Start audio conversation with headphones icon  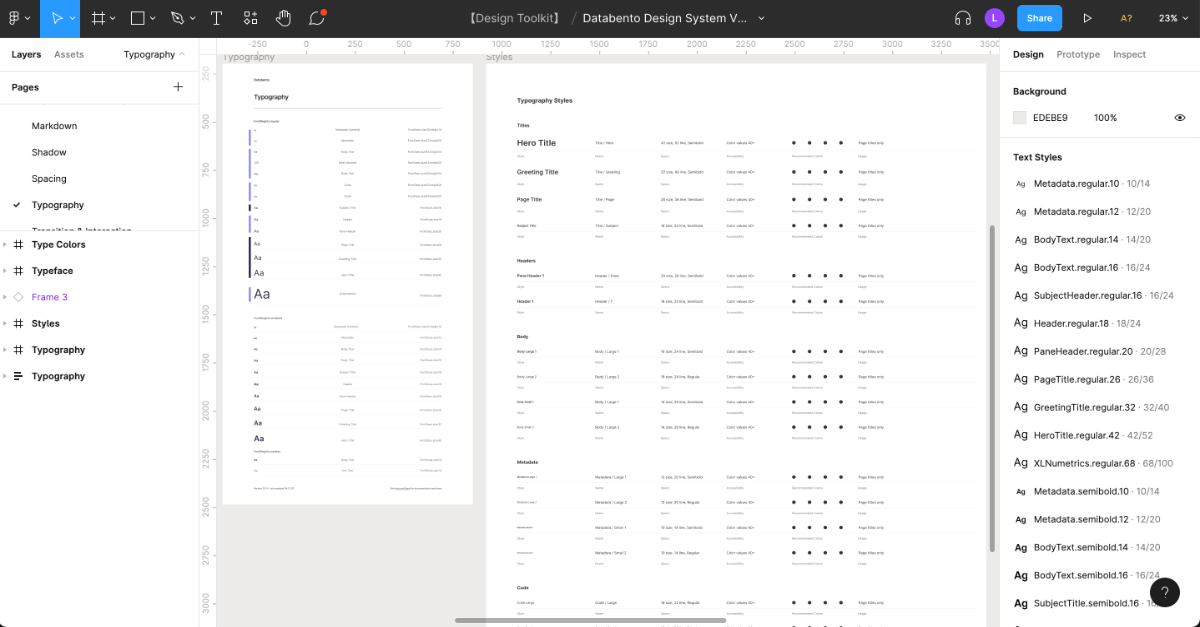tap(963, 18)
